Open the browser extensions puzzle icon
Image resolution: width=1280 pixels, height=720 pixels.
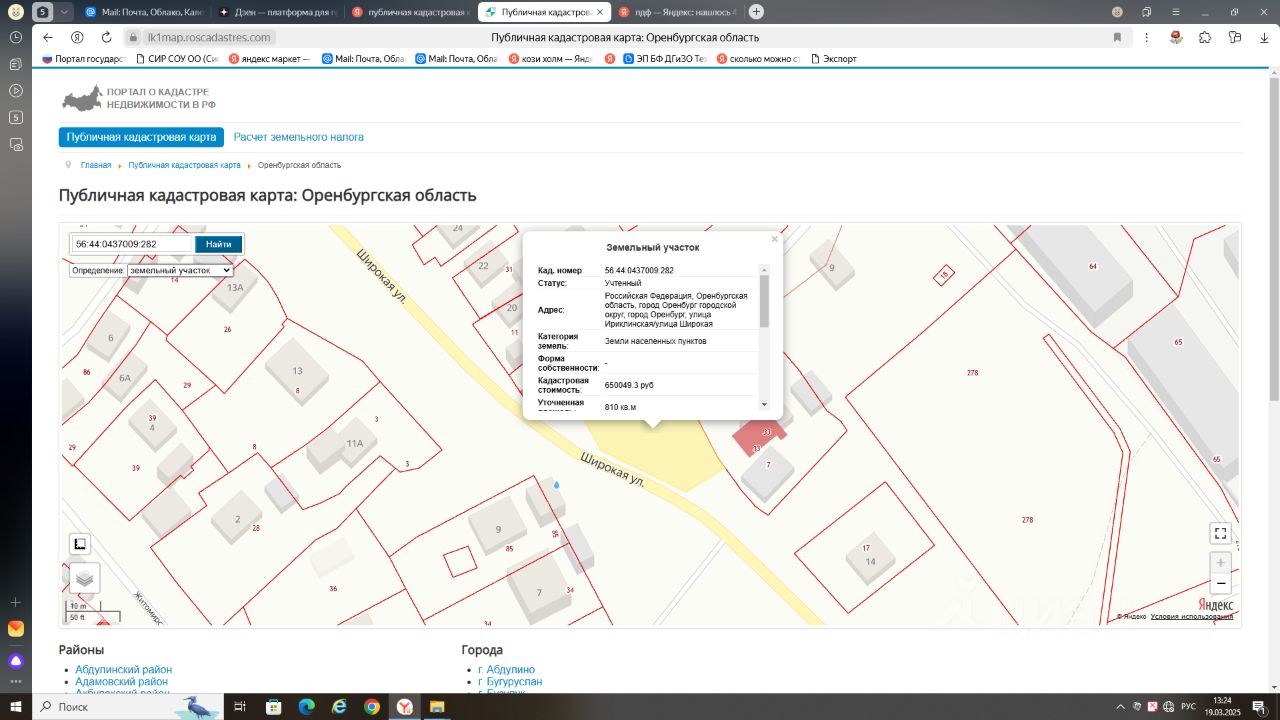1205,37
